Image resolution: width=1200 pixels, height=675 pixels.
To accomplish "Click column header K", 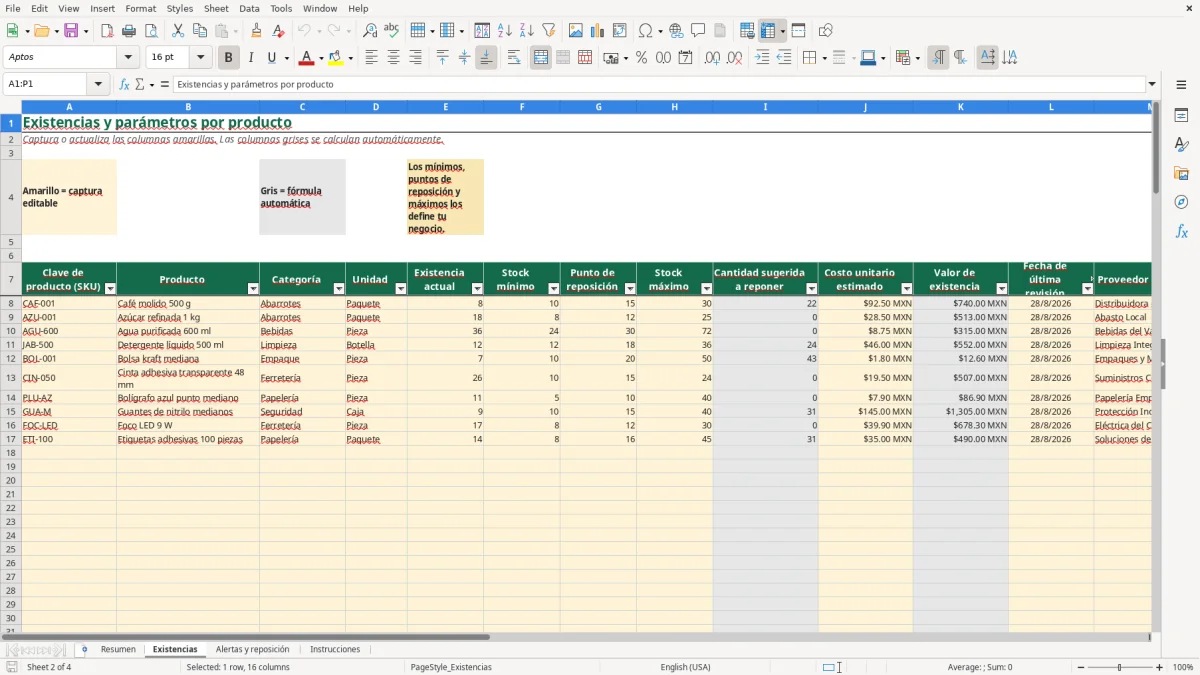I will pyautogui.click(x=960, y=106).
